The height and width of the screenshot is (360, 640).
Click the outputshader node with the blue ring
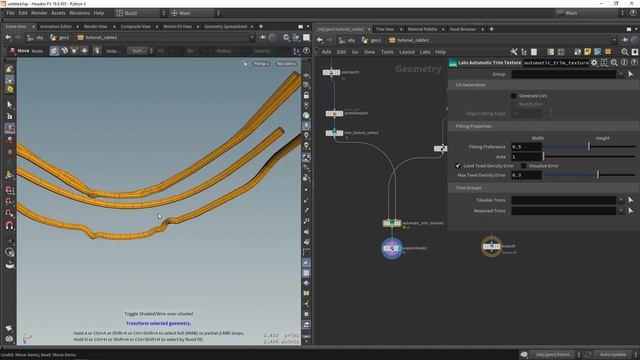[392, 248]
